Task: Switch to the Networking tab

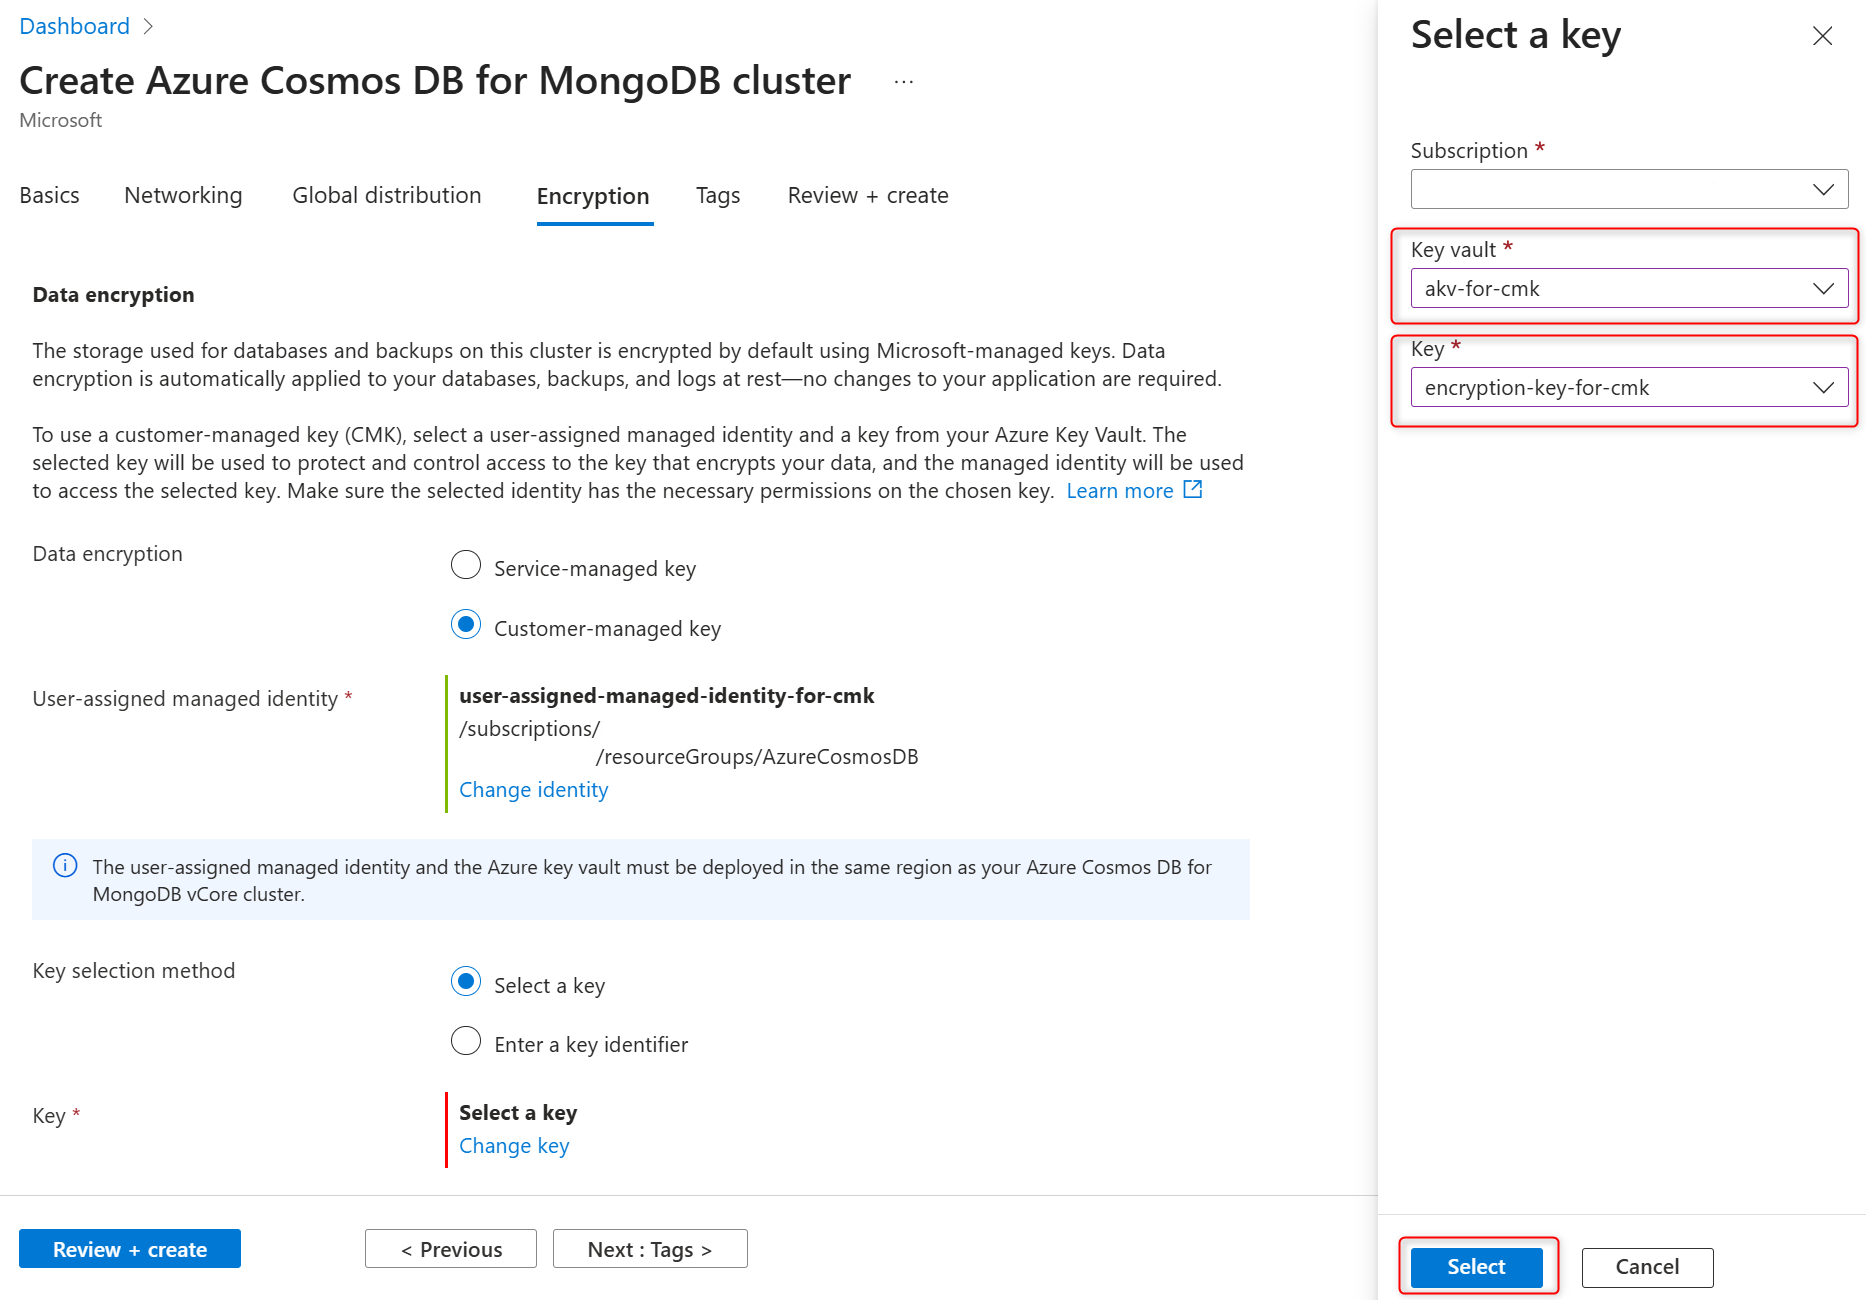Action: 183,196
